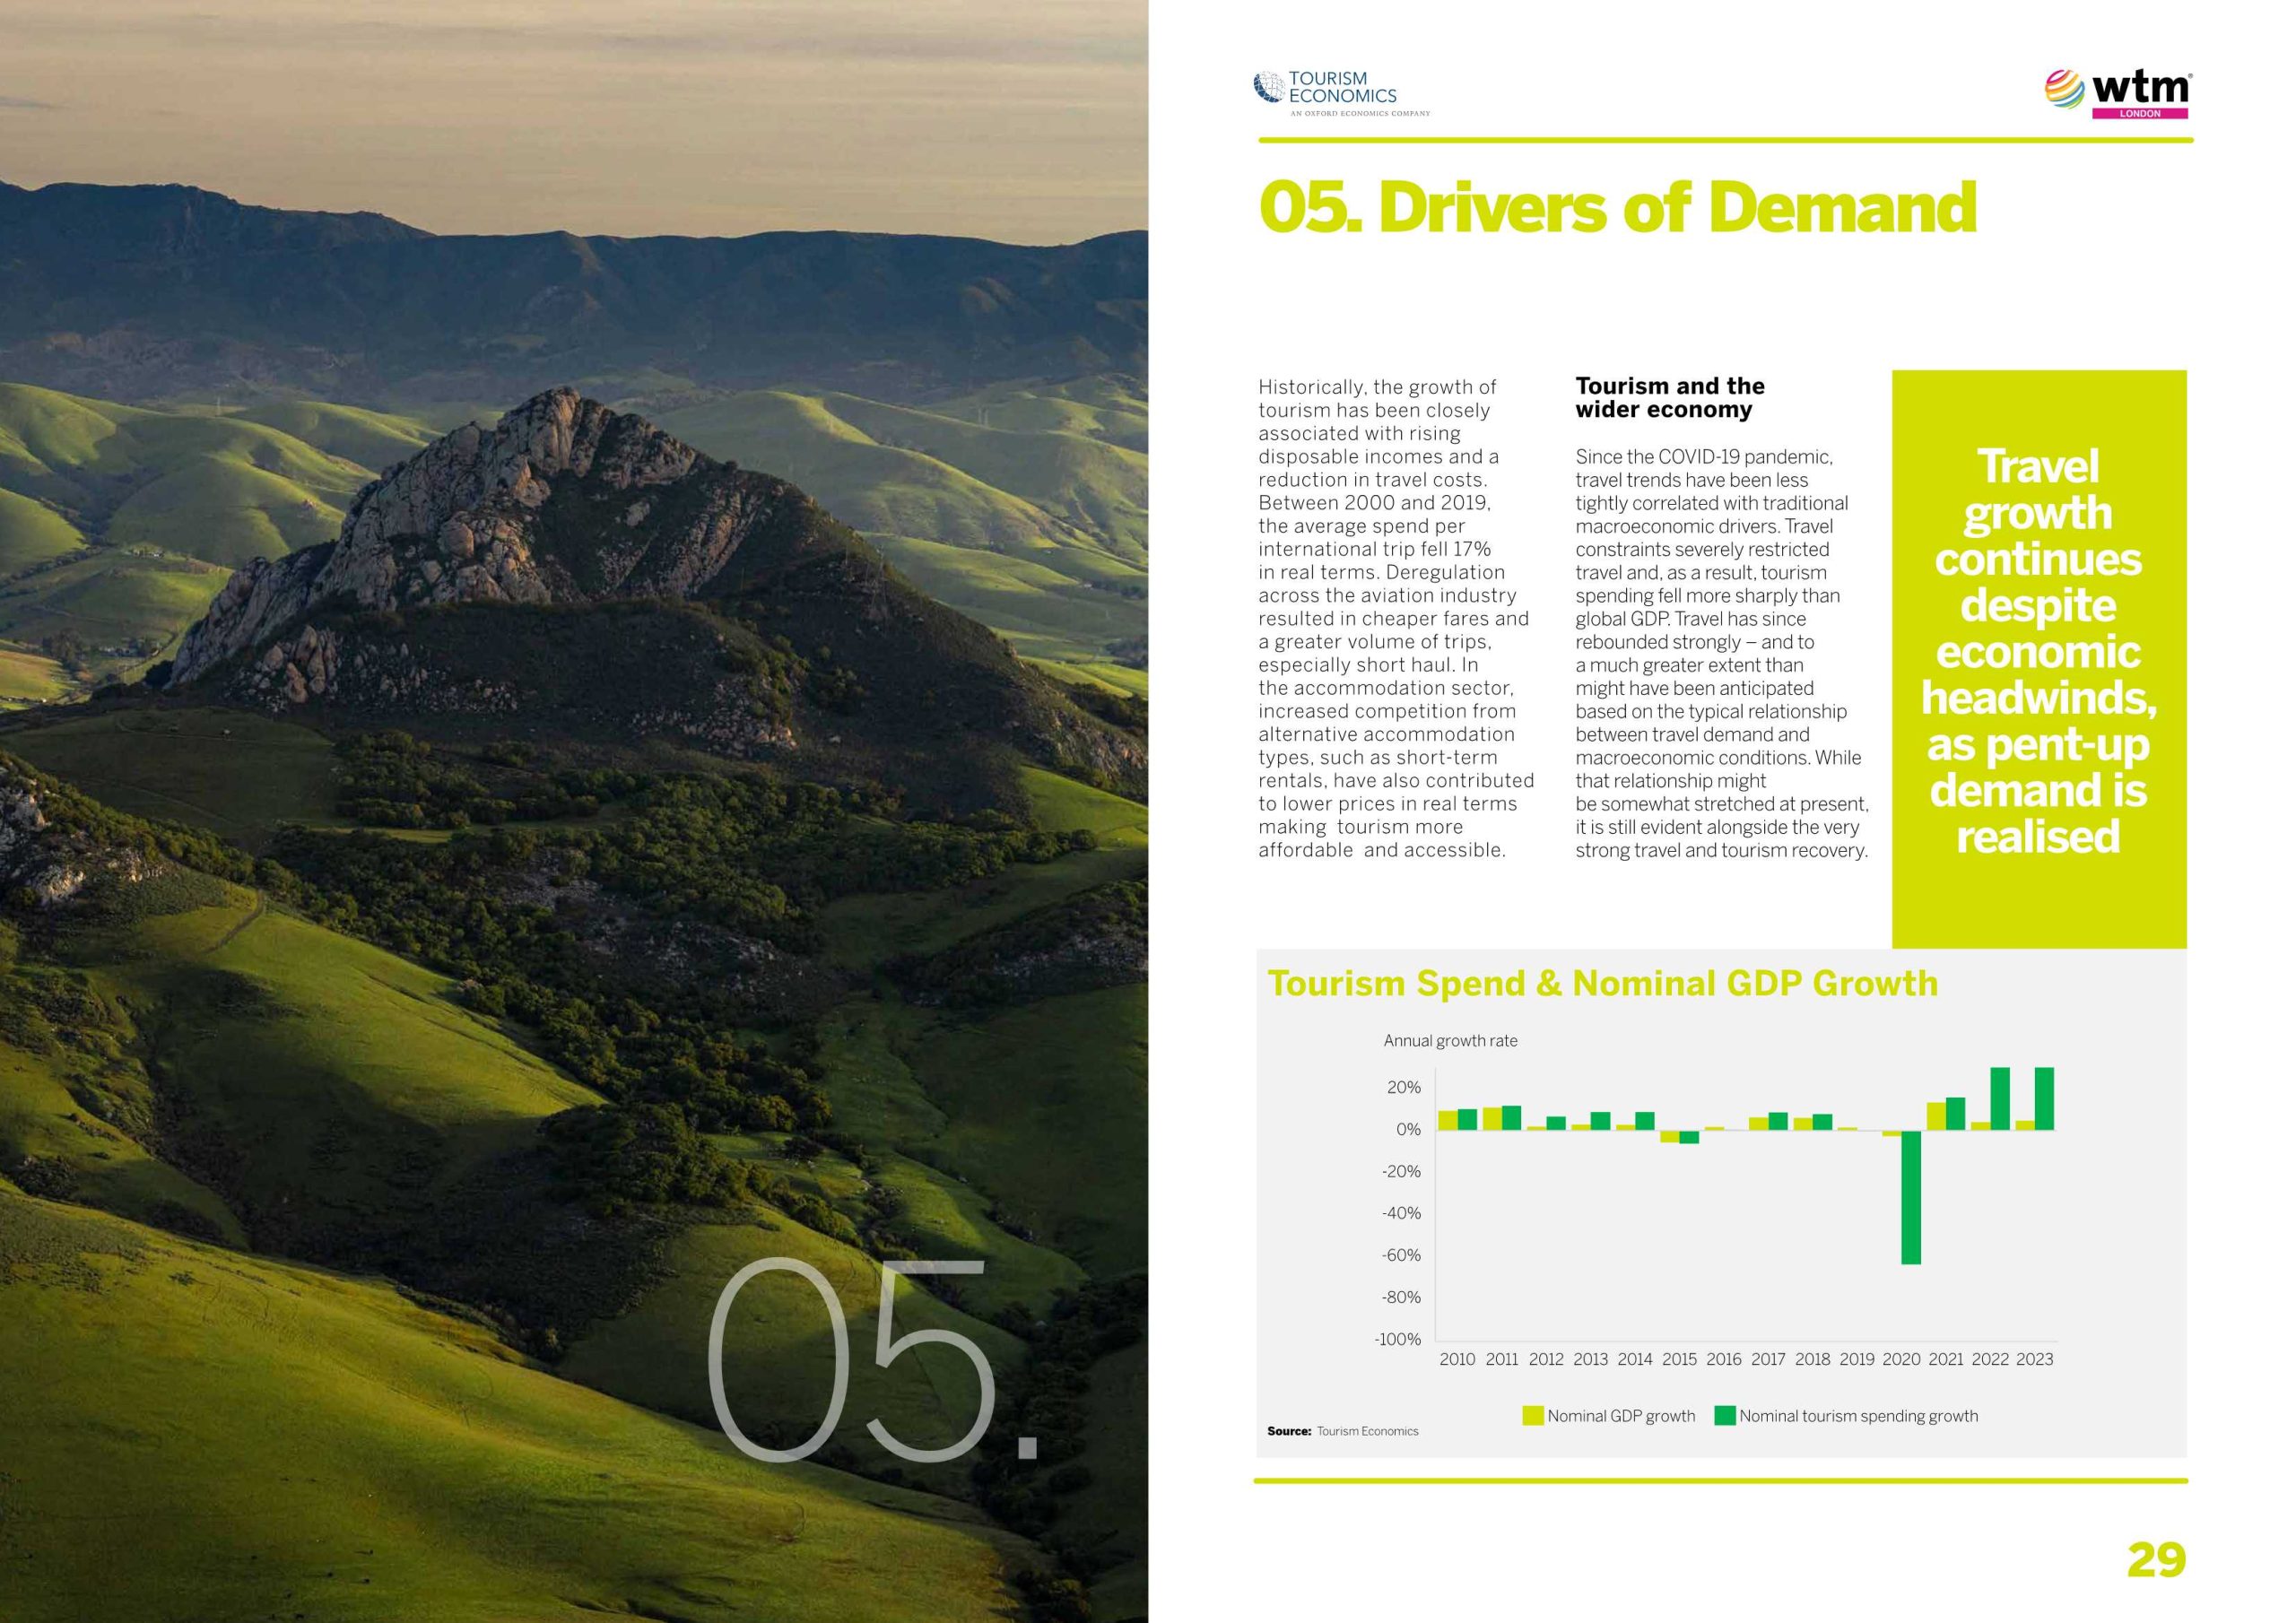2296x1623 pixels.
Task: Click the Source: Tourism Economics caption
Action: click(1342, 1431)
